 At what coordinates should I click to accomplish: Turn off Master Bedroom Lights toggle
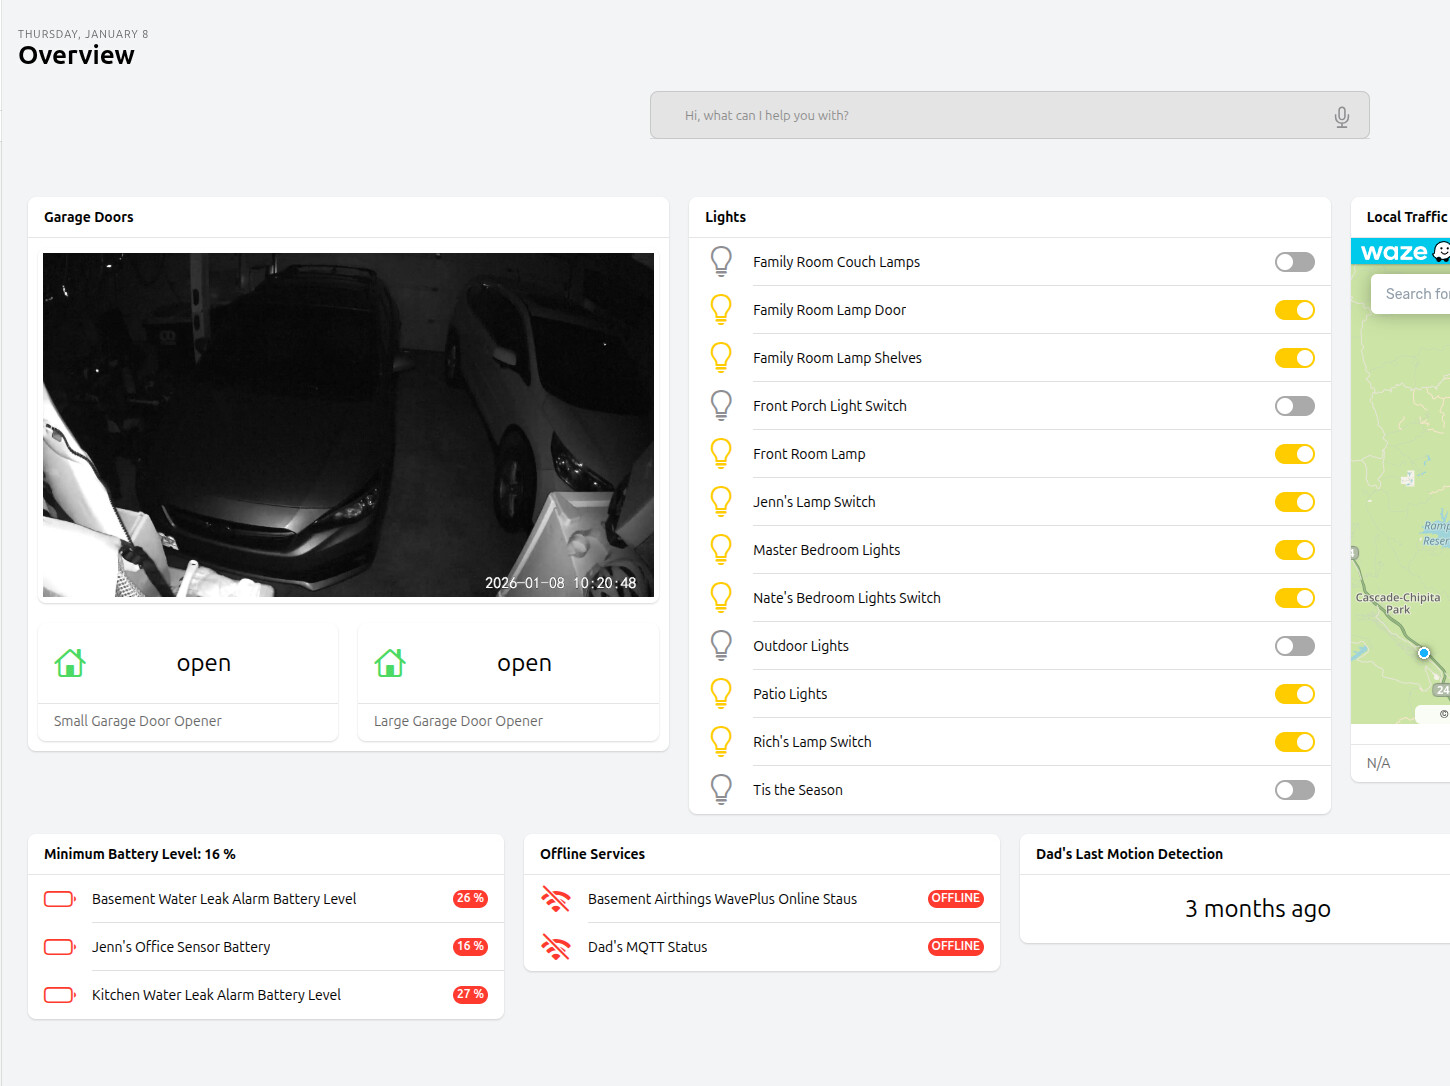1294,550
